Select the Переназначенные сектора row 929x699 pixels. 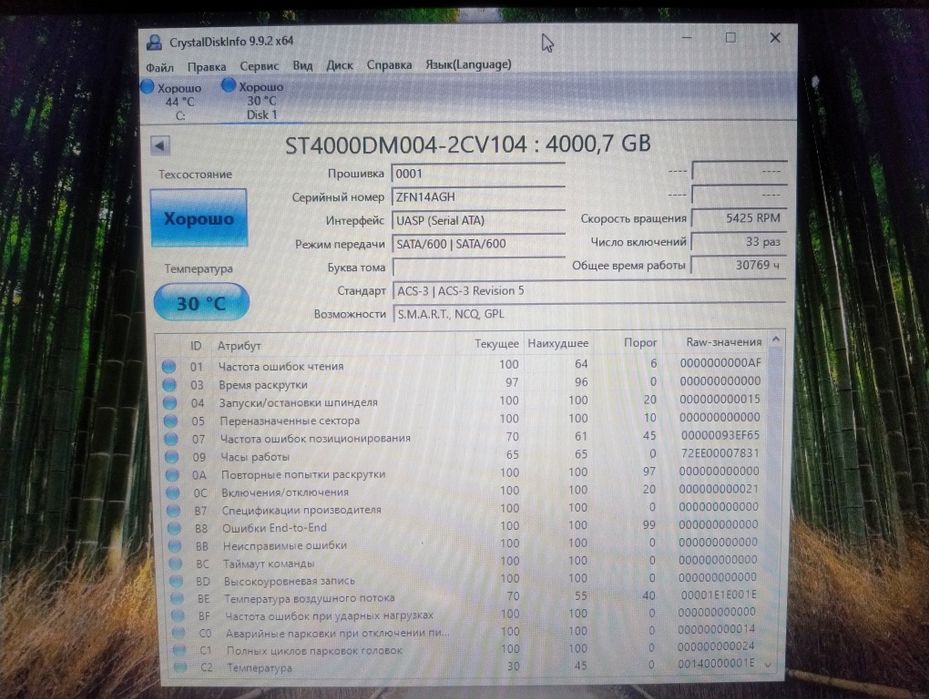[x=462, y=419]
